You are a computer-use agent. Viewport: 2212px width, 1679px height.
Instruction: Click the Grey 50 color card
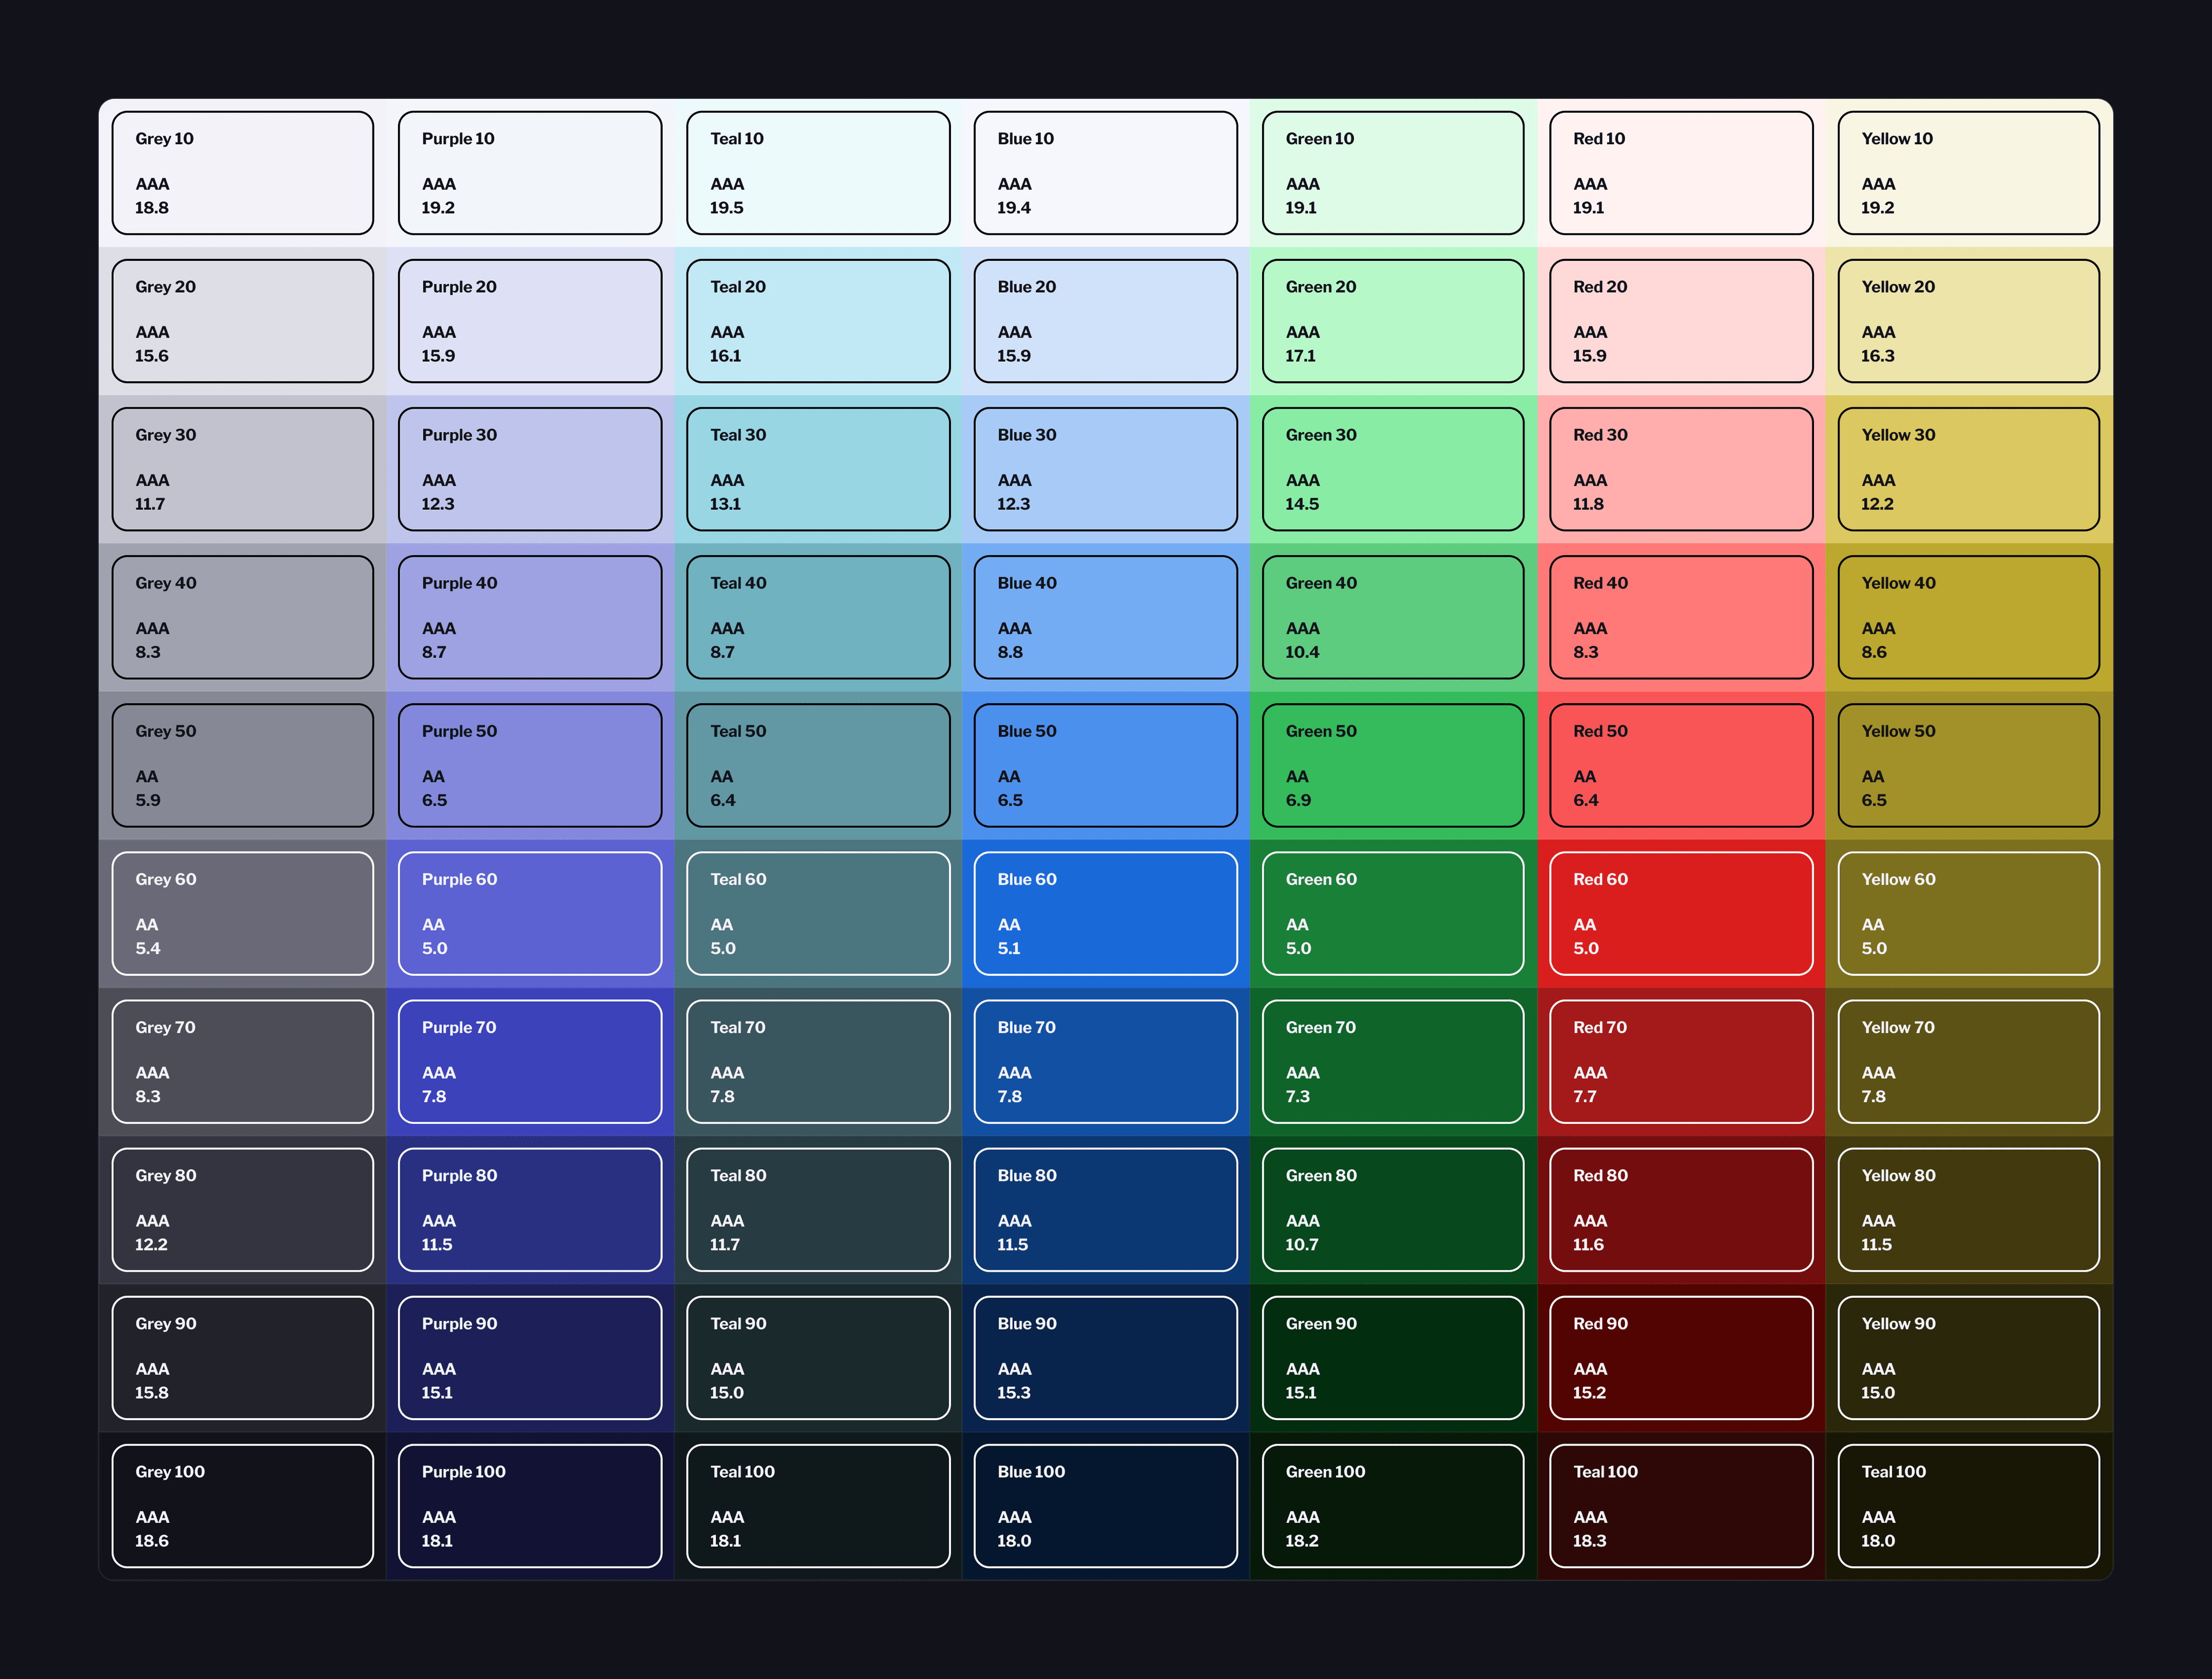click(242, 765)
